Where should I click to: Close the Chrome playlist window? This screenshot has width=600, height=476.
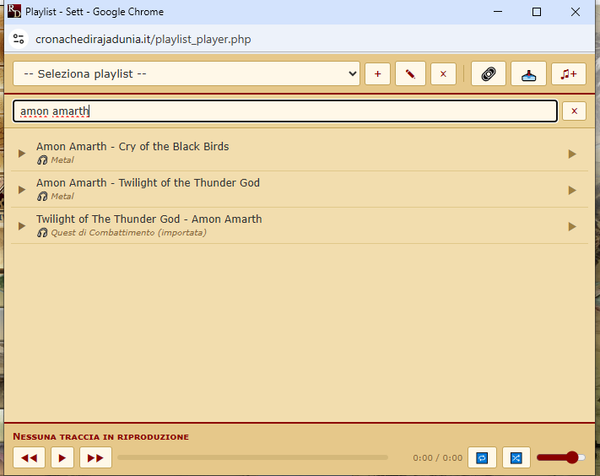(575, 12)
